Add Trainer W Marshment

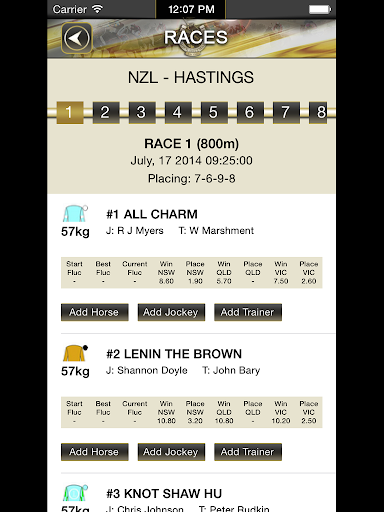[x=248, y=312]
